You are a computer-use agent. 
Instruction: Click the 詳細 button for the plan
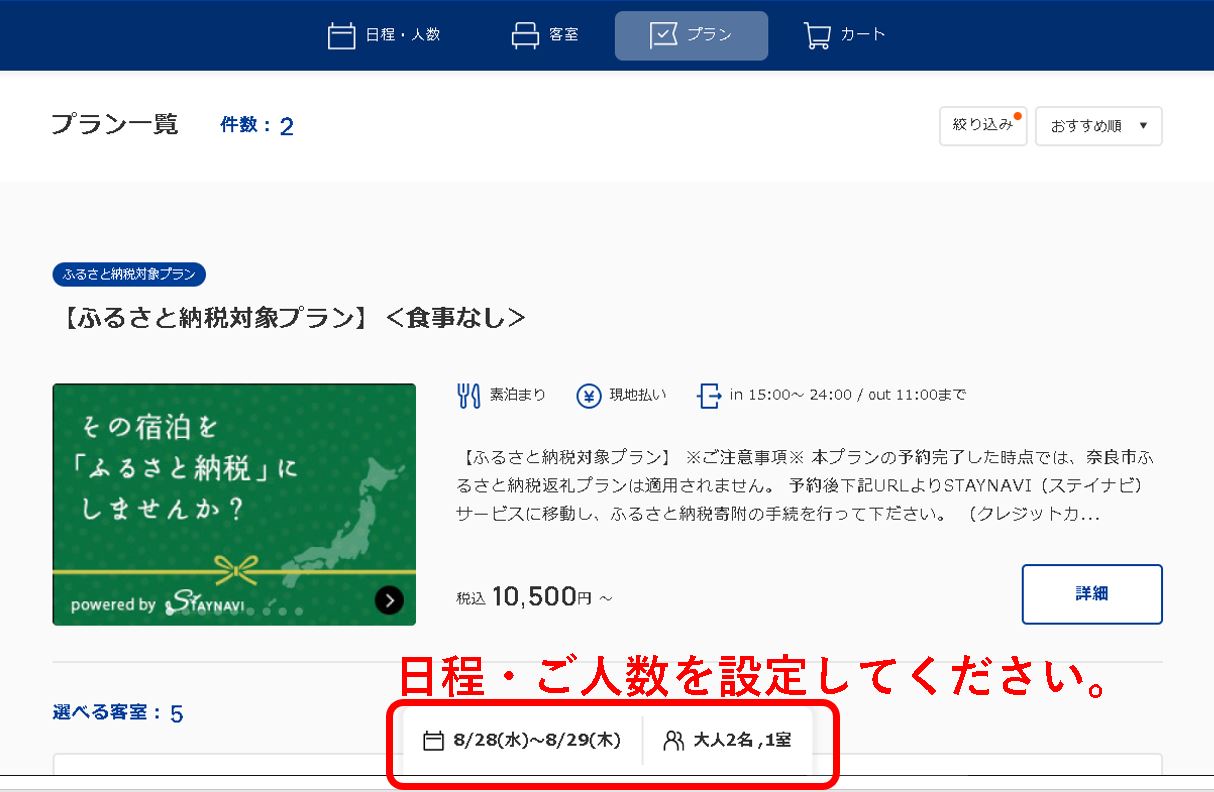(1091, 594)
